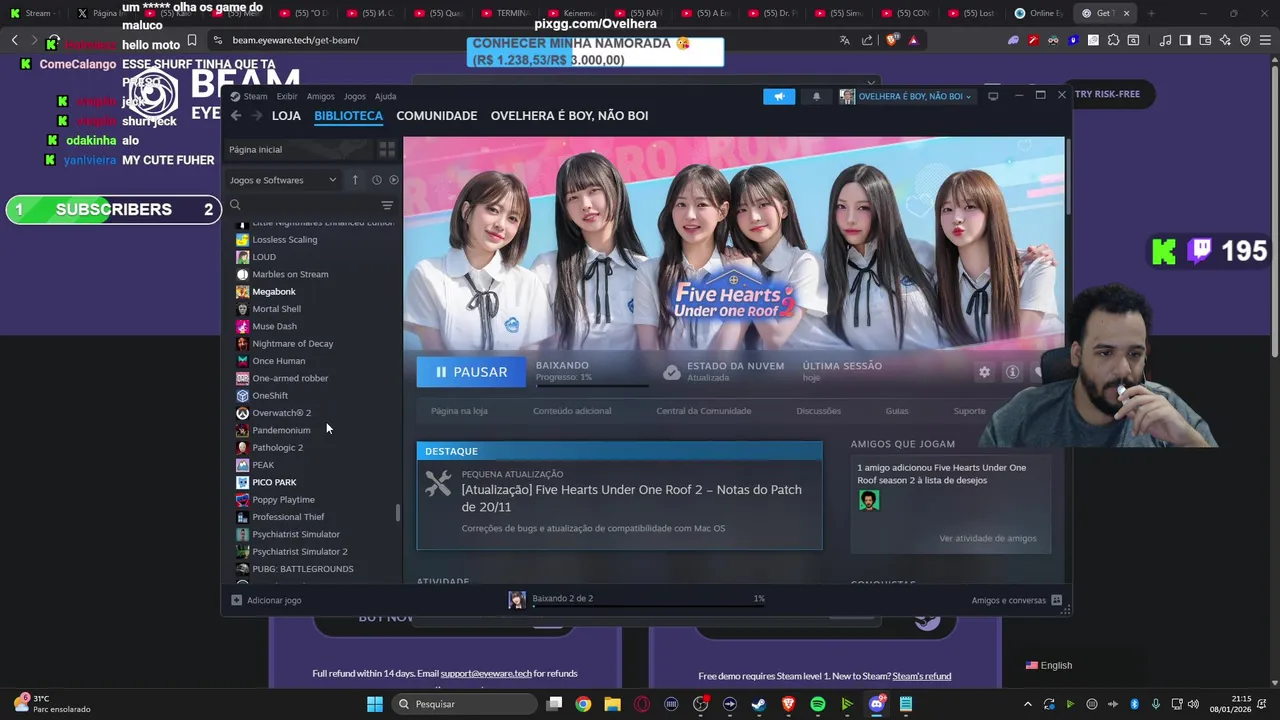Show hidden system tray icons chevron
The width and height of the screenshot is (1280, 720).
[x=1028, y=704]
